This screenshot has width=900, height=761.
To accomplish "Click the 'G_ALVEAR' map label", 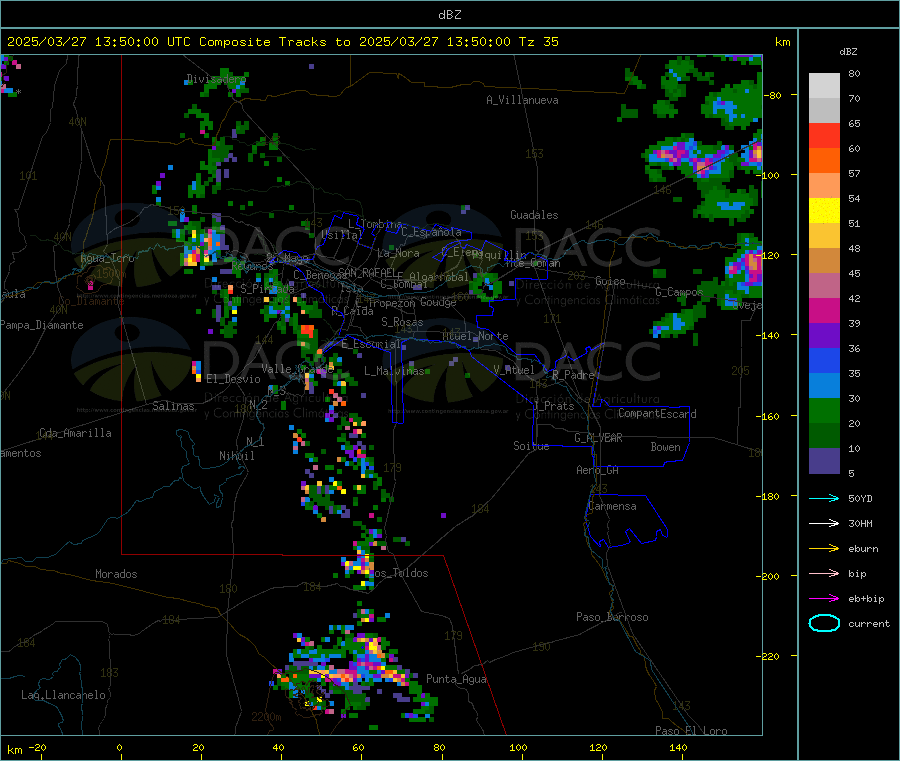I will point(598,438).
